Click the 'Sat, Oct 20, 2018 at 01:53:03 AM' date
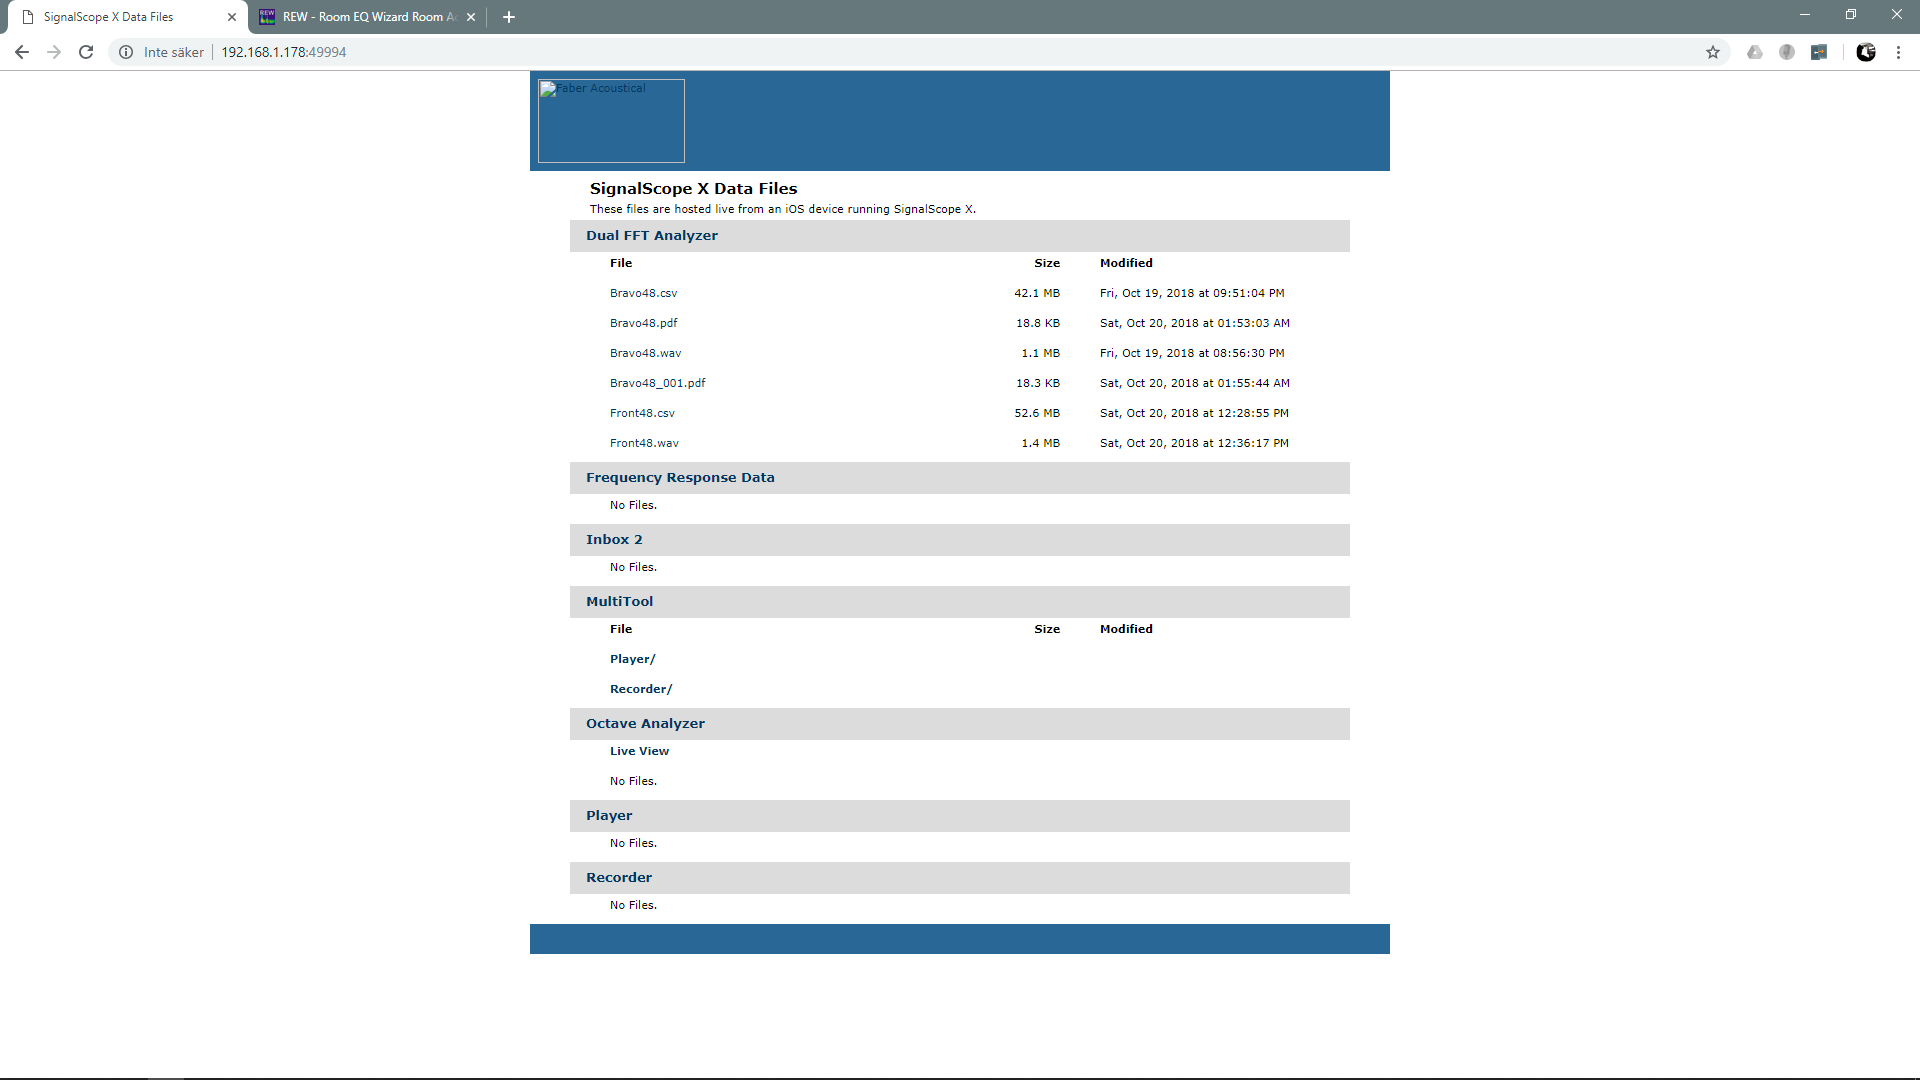The image size is (1920, 1080). pos(1195,323)
